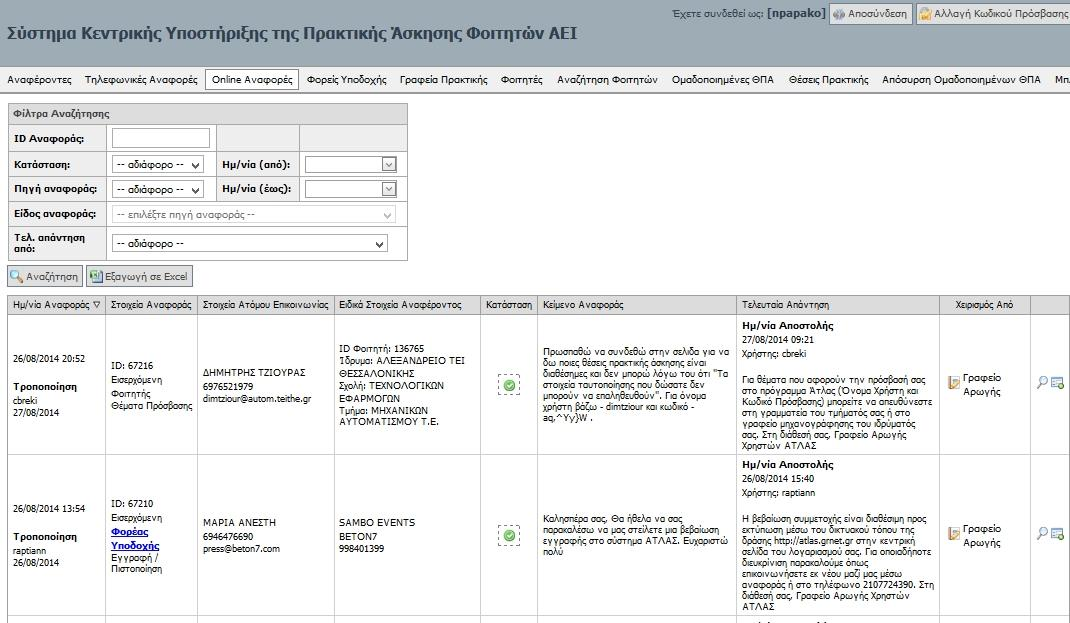Screen dimensions: 1070x623
Task: Click name ΜΑΡΙΑ ΑΝΕΣΤΗ
Action: (240, 523)
